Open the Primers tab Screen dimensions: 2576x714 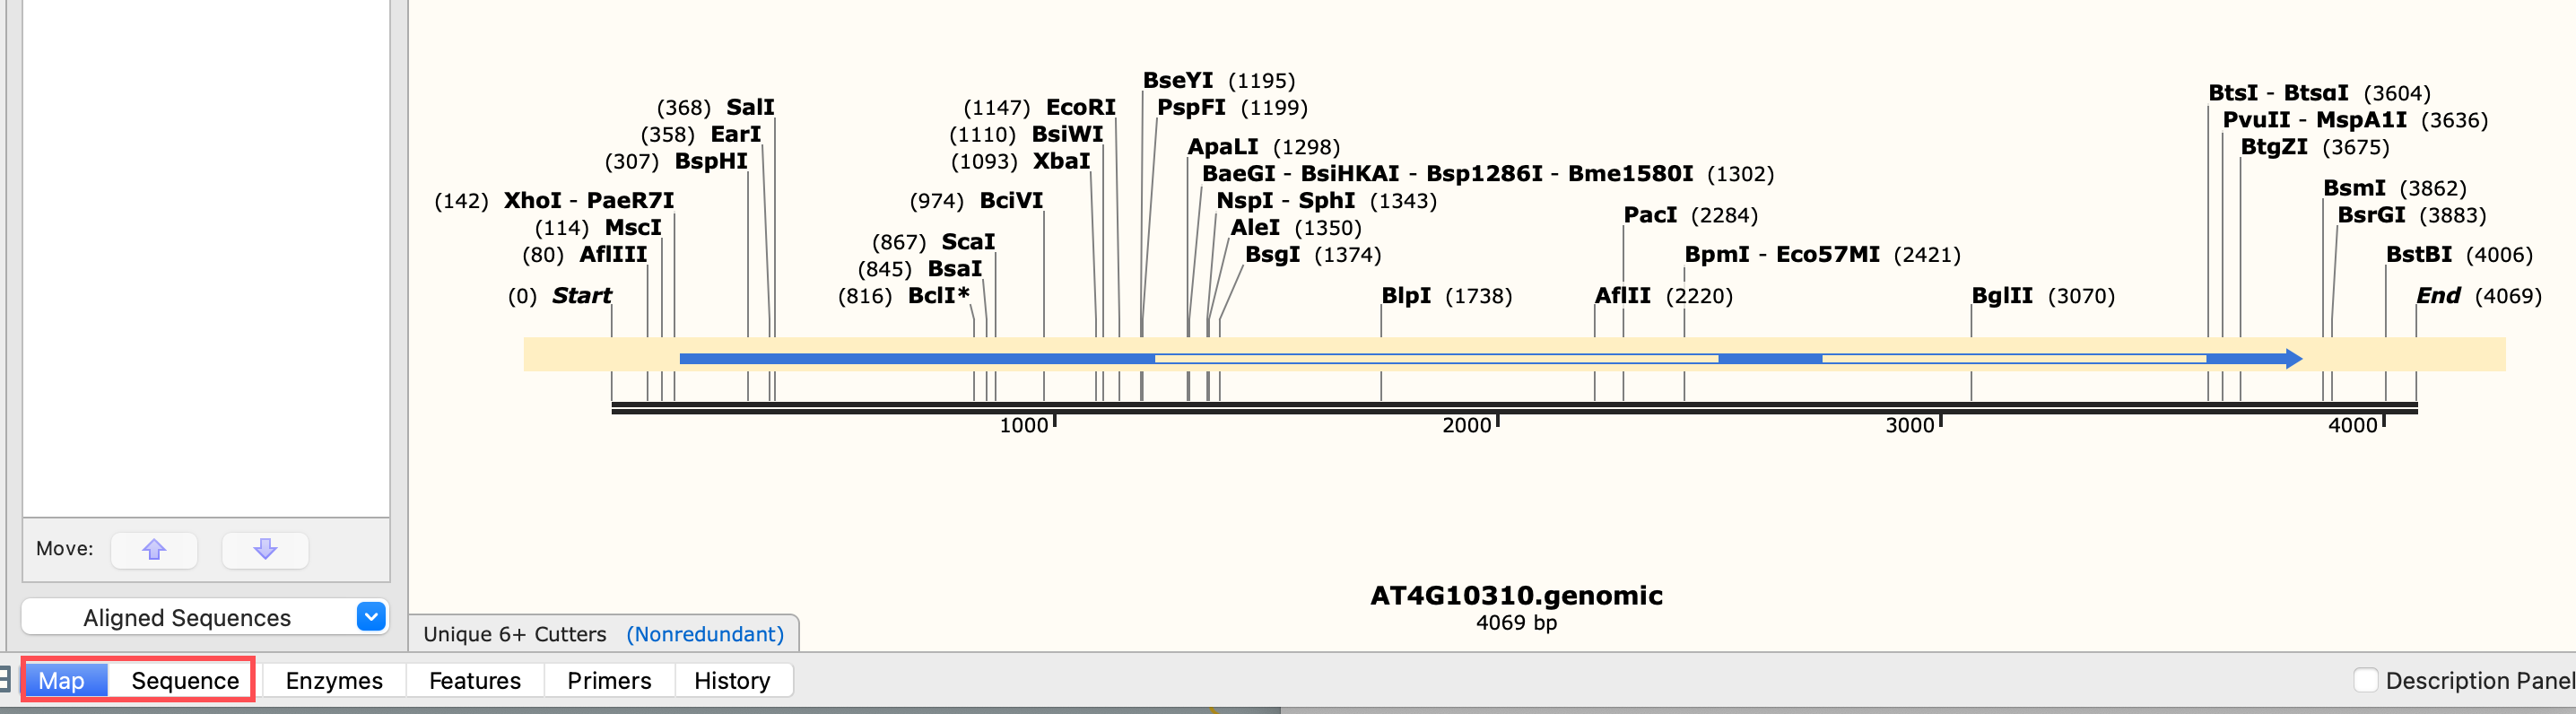coord(609,681)
